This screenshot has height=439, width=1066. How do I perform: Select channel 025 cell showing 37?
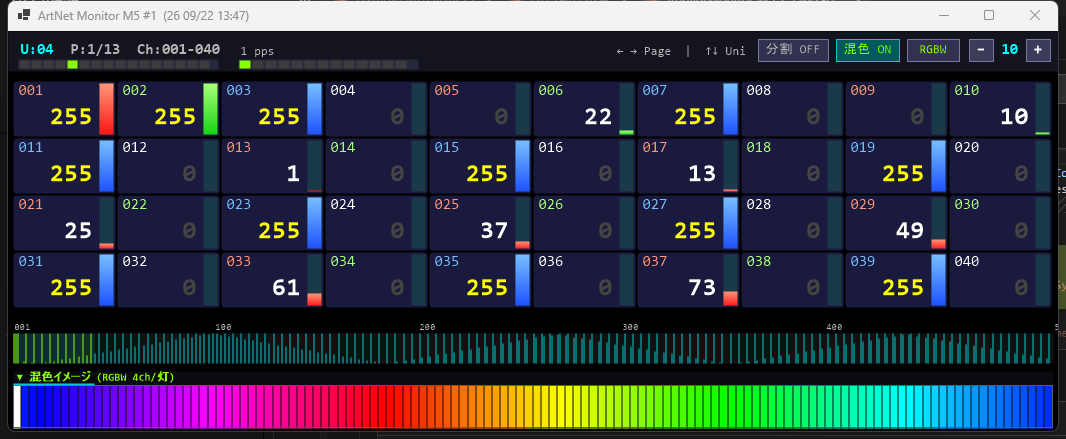point(481,223)
